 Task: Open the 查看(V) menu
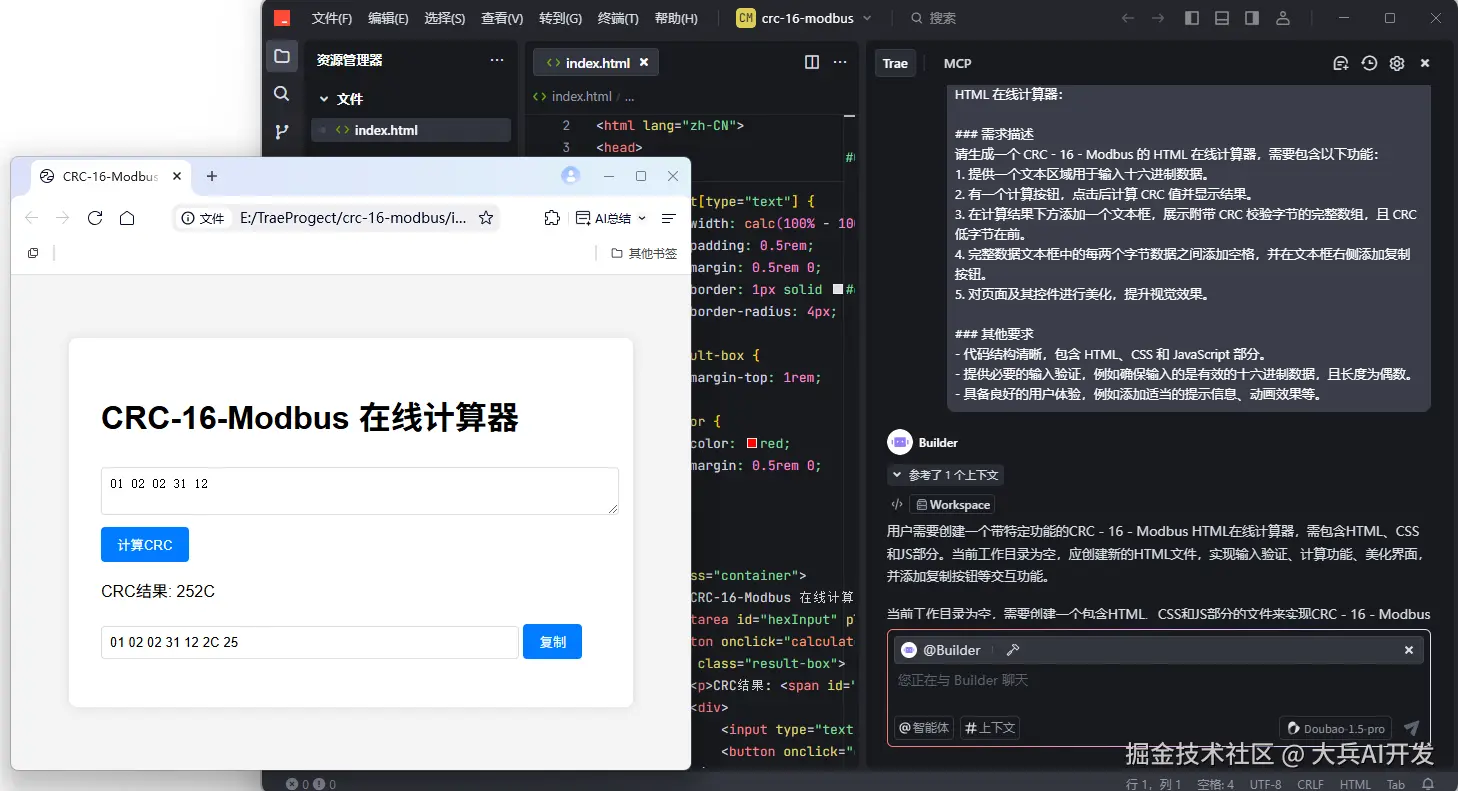[x=502, y=18]
